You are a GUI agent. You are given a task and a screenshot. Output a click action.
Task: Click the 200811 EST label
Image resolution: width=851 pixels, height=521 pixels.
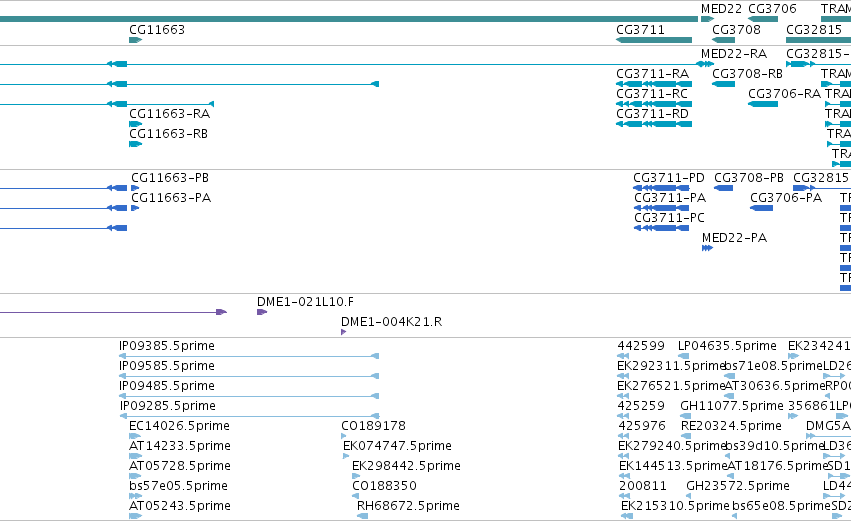pyautogui.click(x=643, y=486)
